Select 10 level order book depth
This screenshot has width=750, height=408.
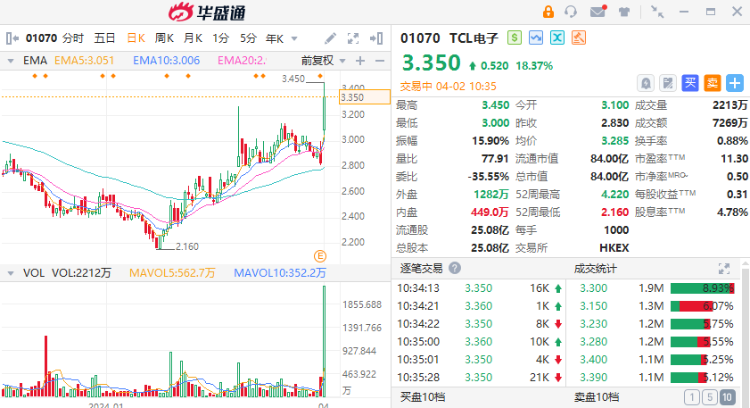(x=728, y=397)
